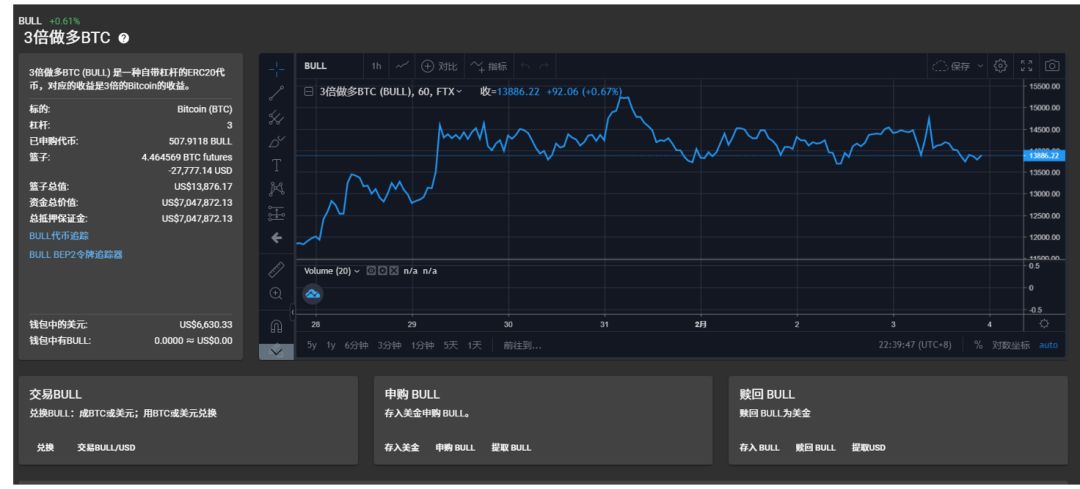Click the 提取 BULL link
The image size is (1080, 489).
point(511,448)
